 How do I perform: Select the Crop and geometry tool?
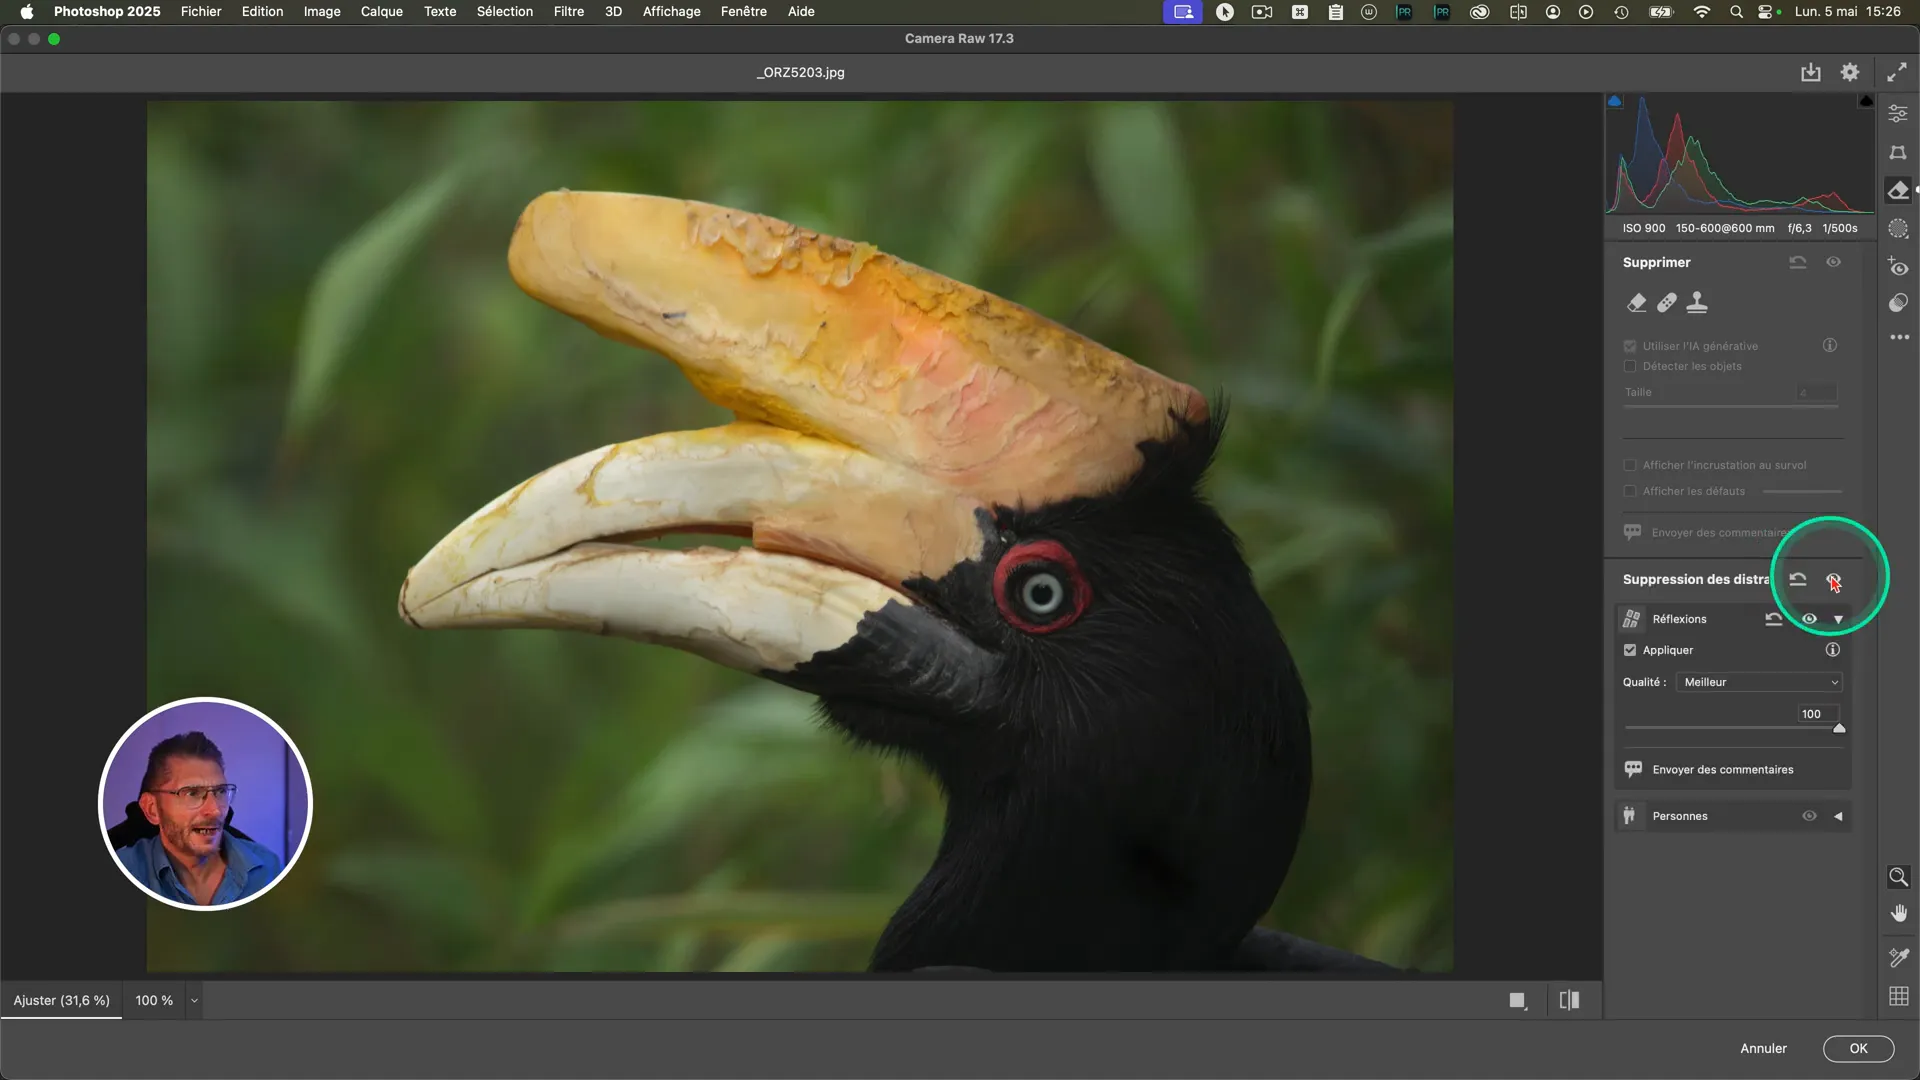(1898, 152)
